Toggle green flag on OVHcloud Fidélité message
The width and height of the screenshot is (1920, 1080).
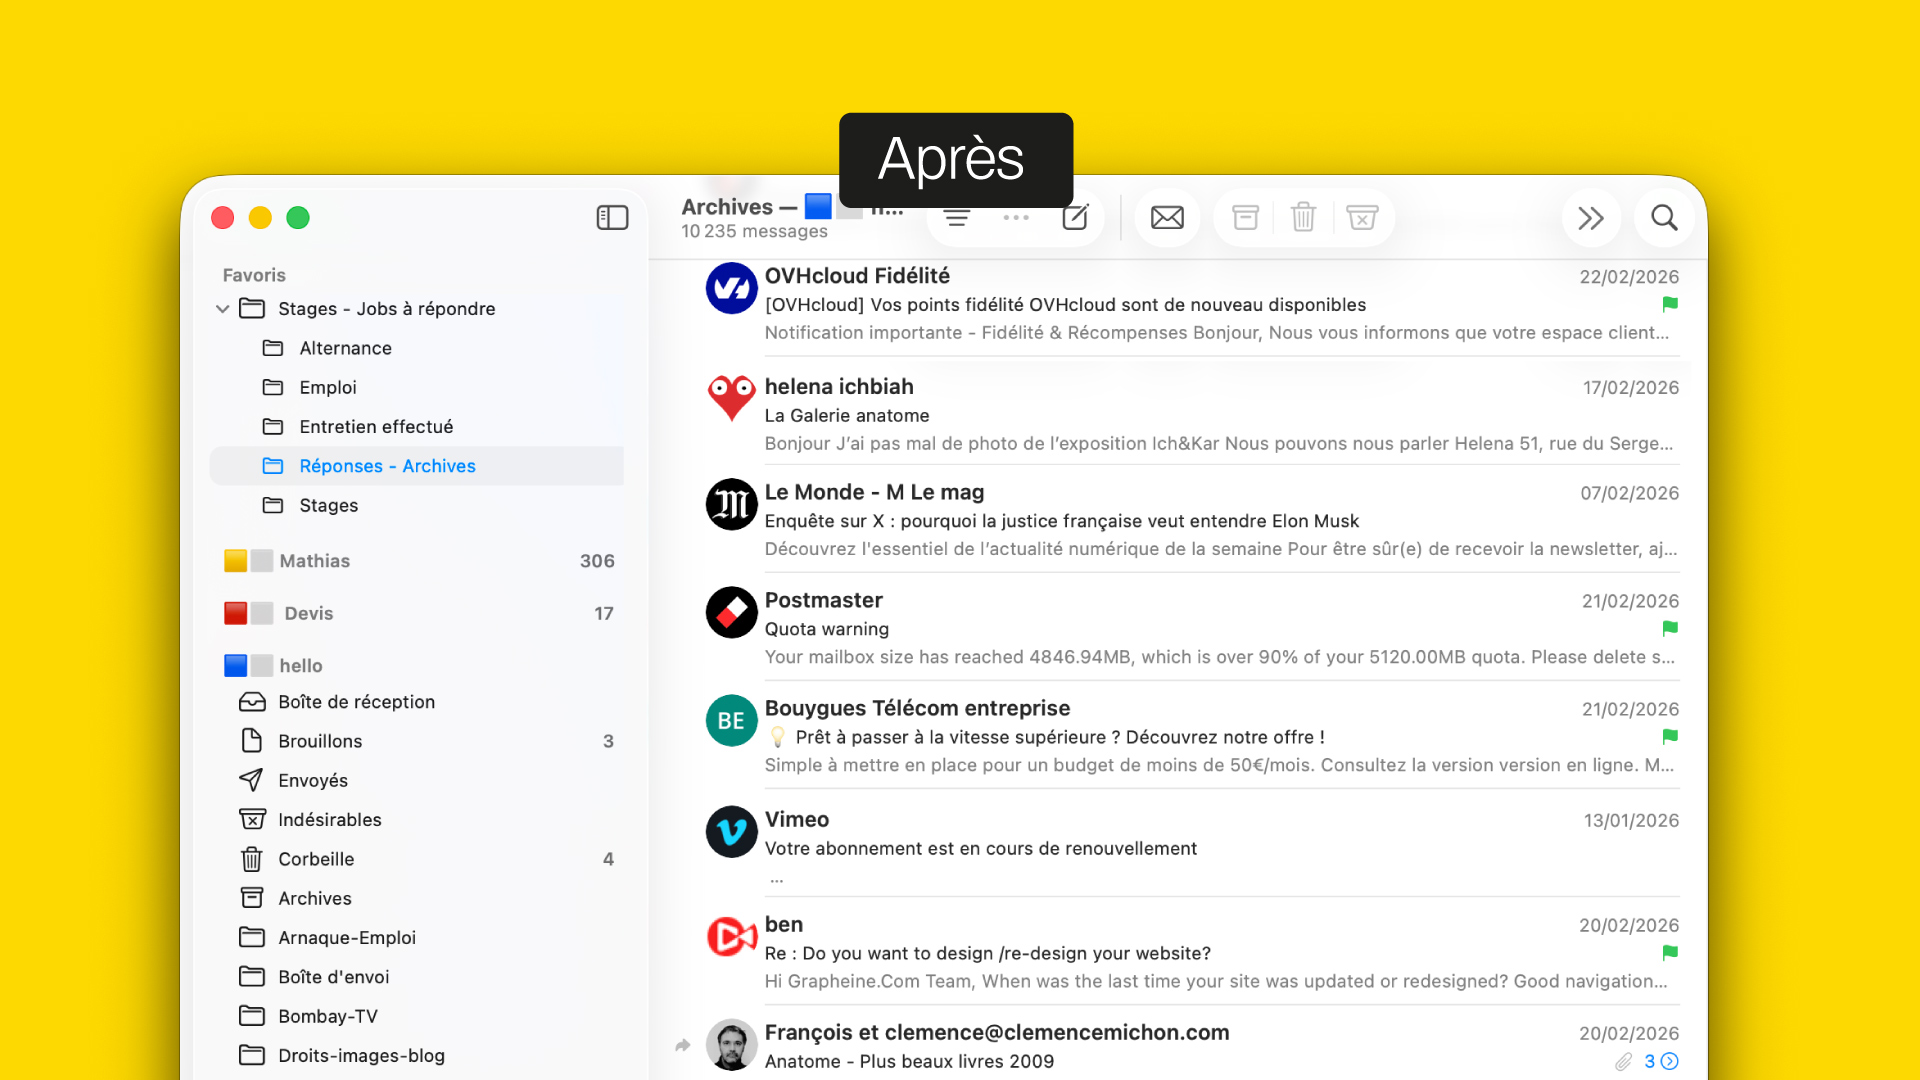[1670, 304]
